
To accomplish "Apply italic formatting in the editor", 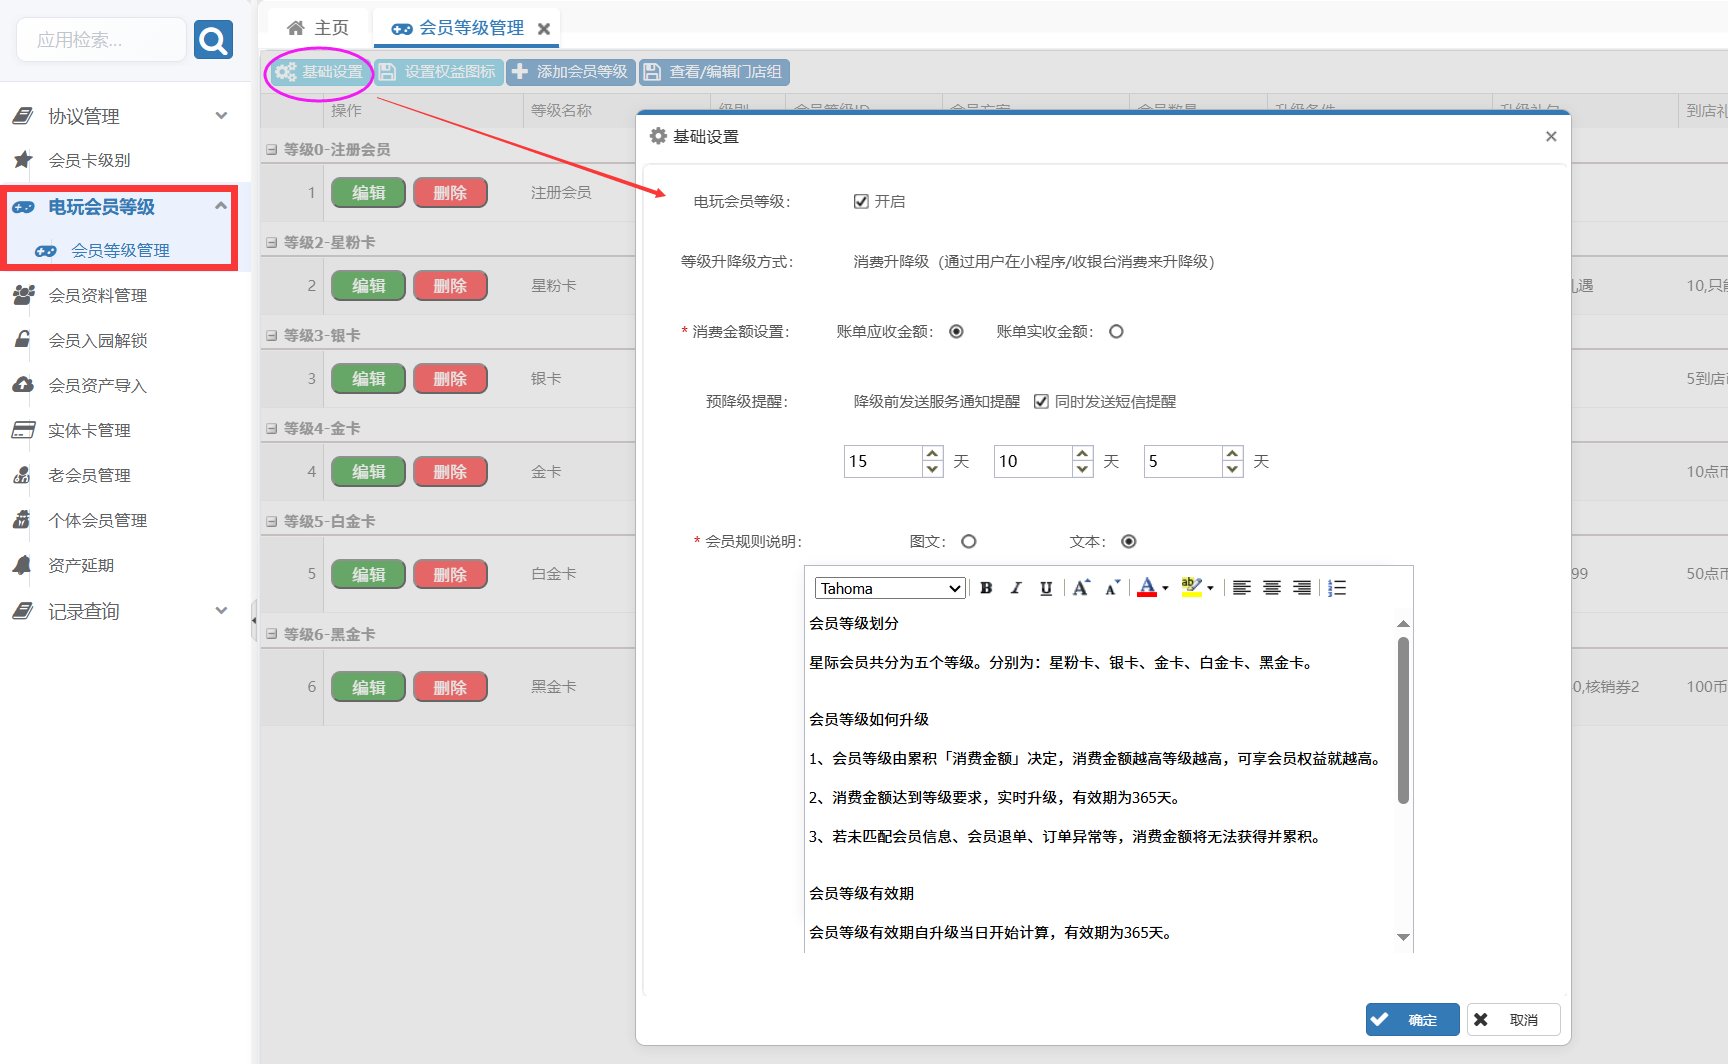I will [1016, 588].
